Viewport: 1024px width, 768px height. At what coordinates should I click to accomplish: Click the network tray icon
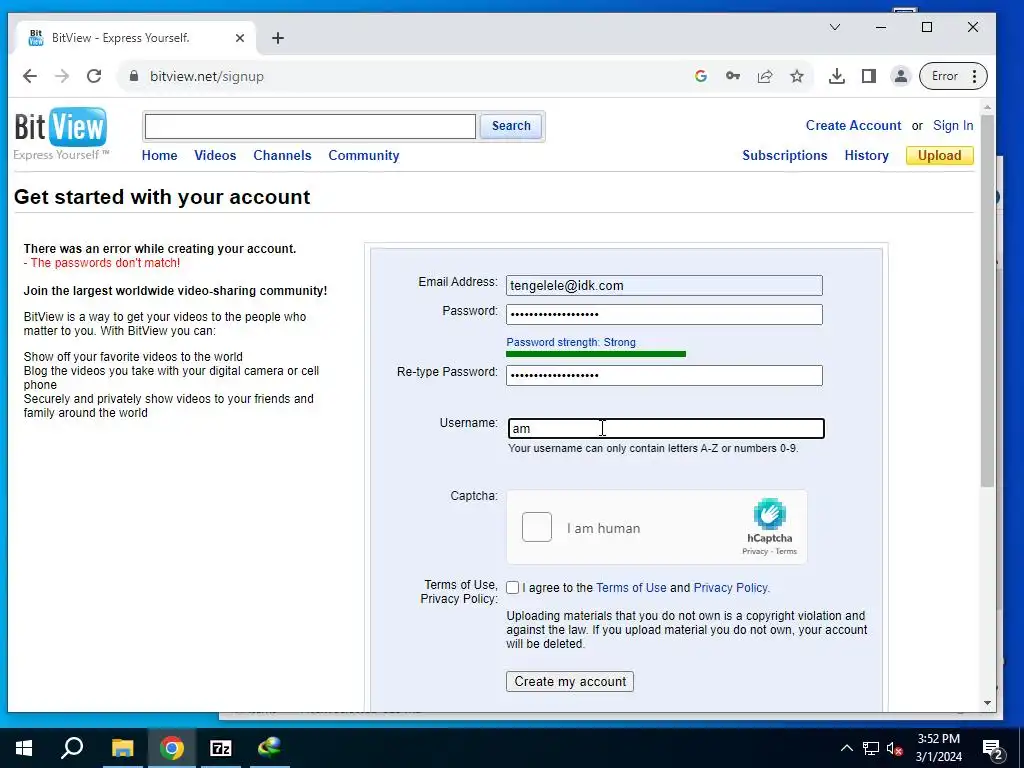tap(871, 748)
